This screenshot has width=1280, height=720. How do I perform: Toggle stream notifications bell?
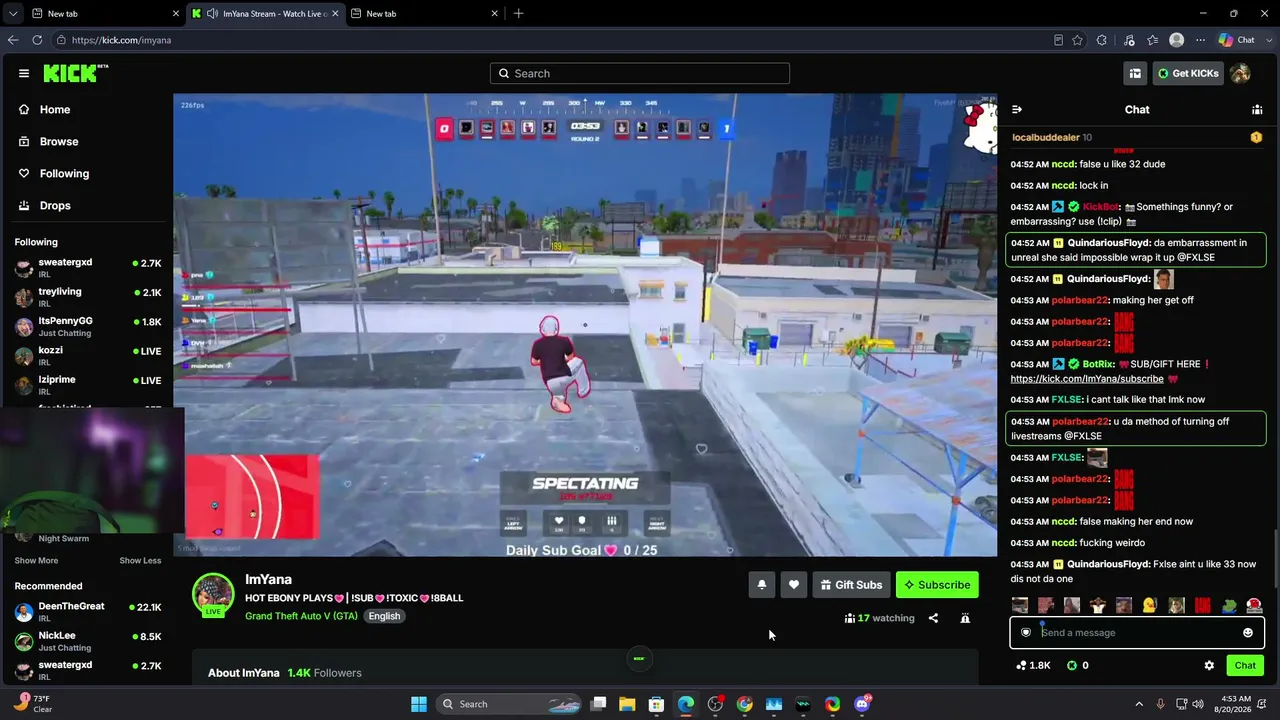(x=762, y=585)
